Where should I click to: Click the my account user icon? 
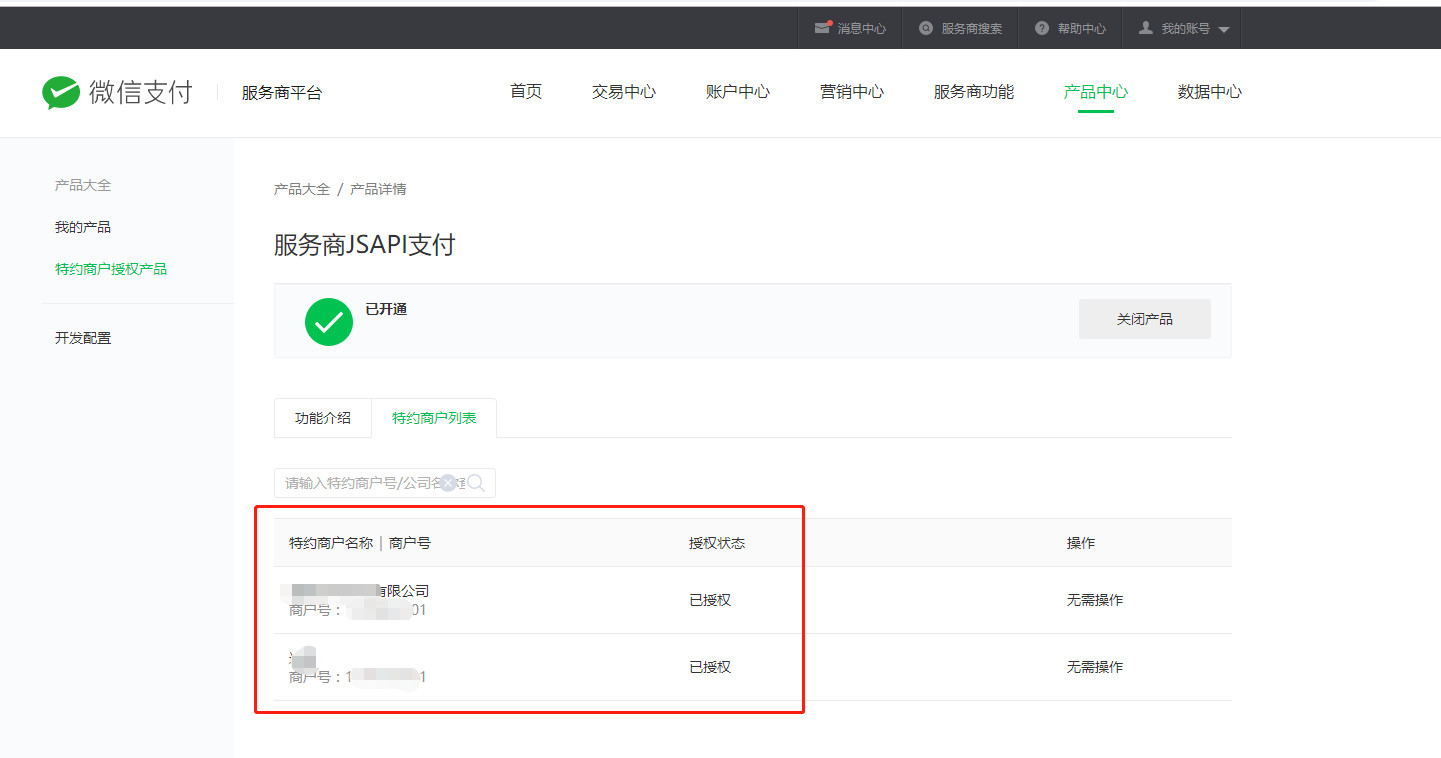click(1146, 28)
